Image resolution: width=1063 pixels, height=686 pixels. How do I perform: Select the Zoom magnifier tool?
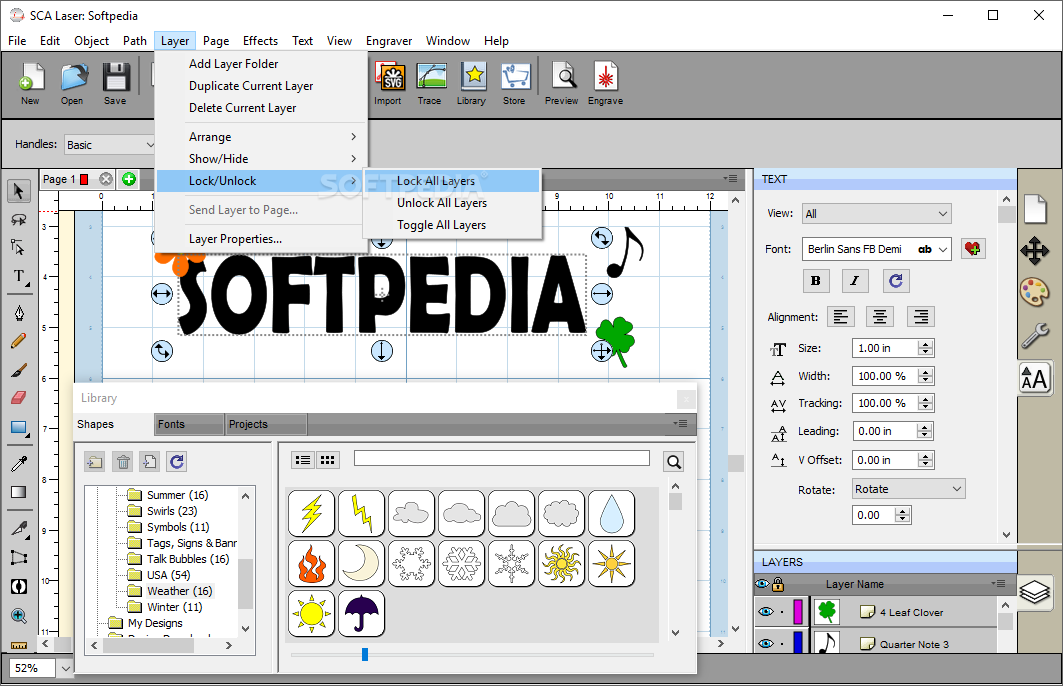pyautogui.click(x=19, y=616)
